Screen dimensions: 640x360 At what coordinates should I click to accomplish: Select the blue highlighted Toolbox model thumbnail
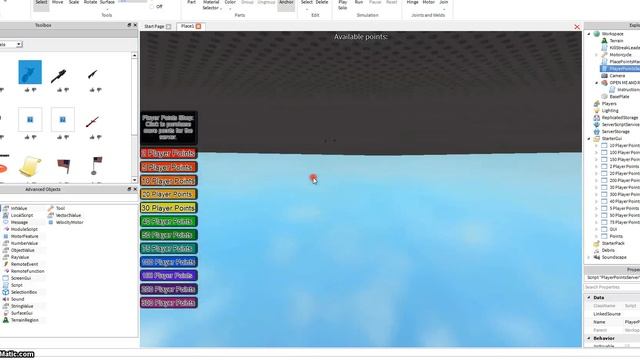click(x=30, y=72)
